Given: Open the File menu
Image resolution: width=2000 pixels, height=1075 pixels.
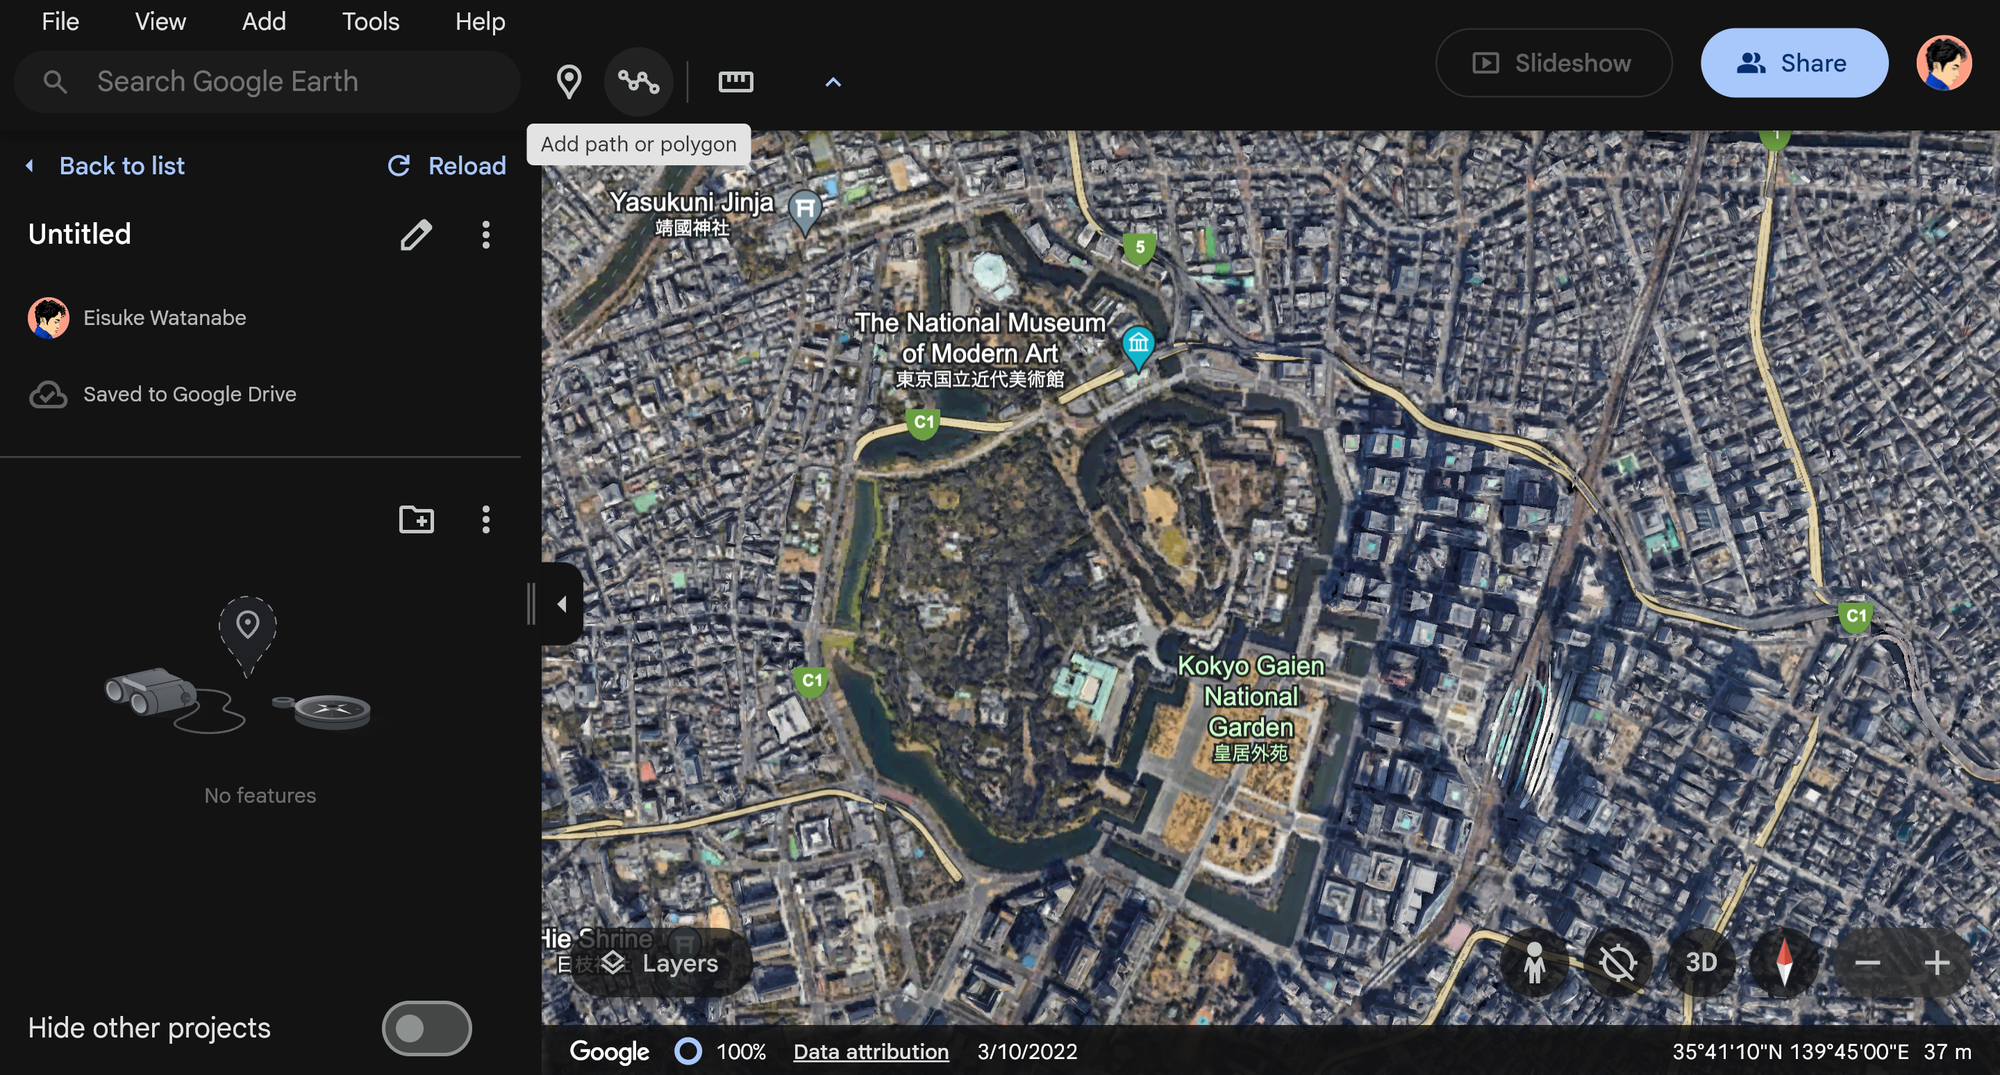Looking at the screenshot, I should pos(60,21).
